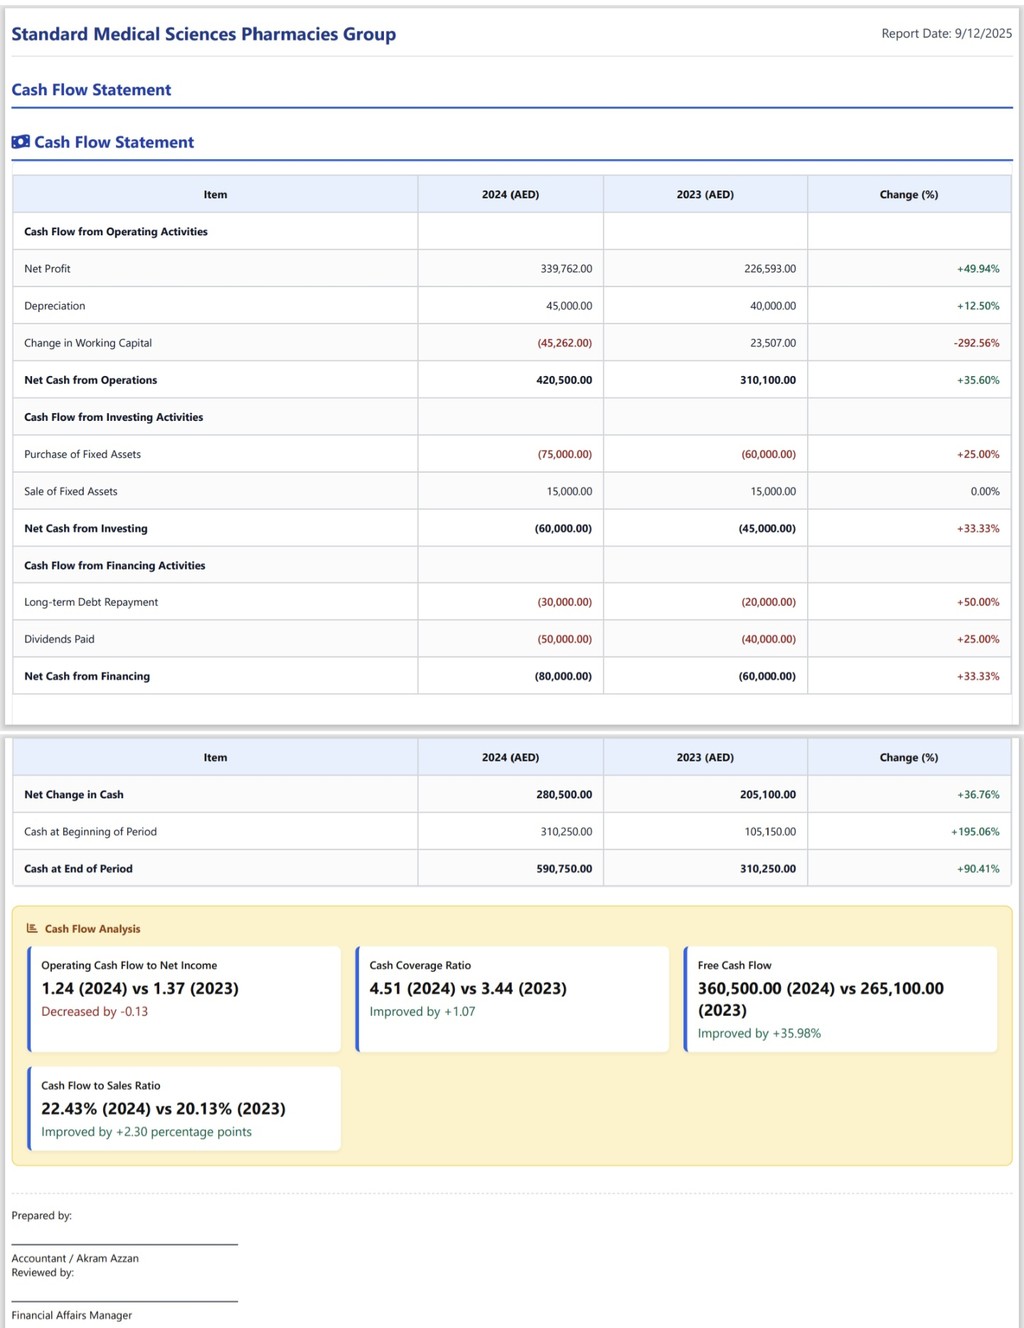The width and height of the screenshot is (1024, 1328).
Task: Click the cash icon beside Cash Flow Statement
Action: point(20,142)
